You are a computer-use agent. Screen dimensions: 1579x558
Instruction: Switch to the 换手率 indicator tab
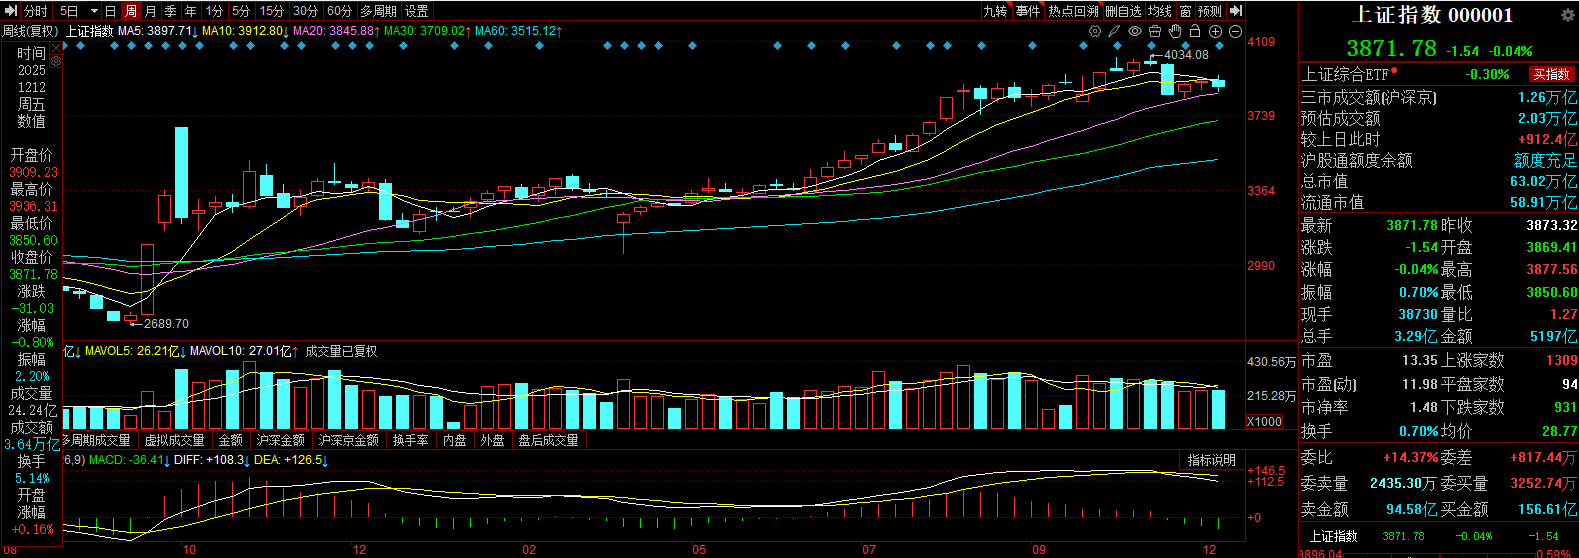pyautogui.click(x=410, y=440)
